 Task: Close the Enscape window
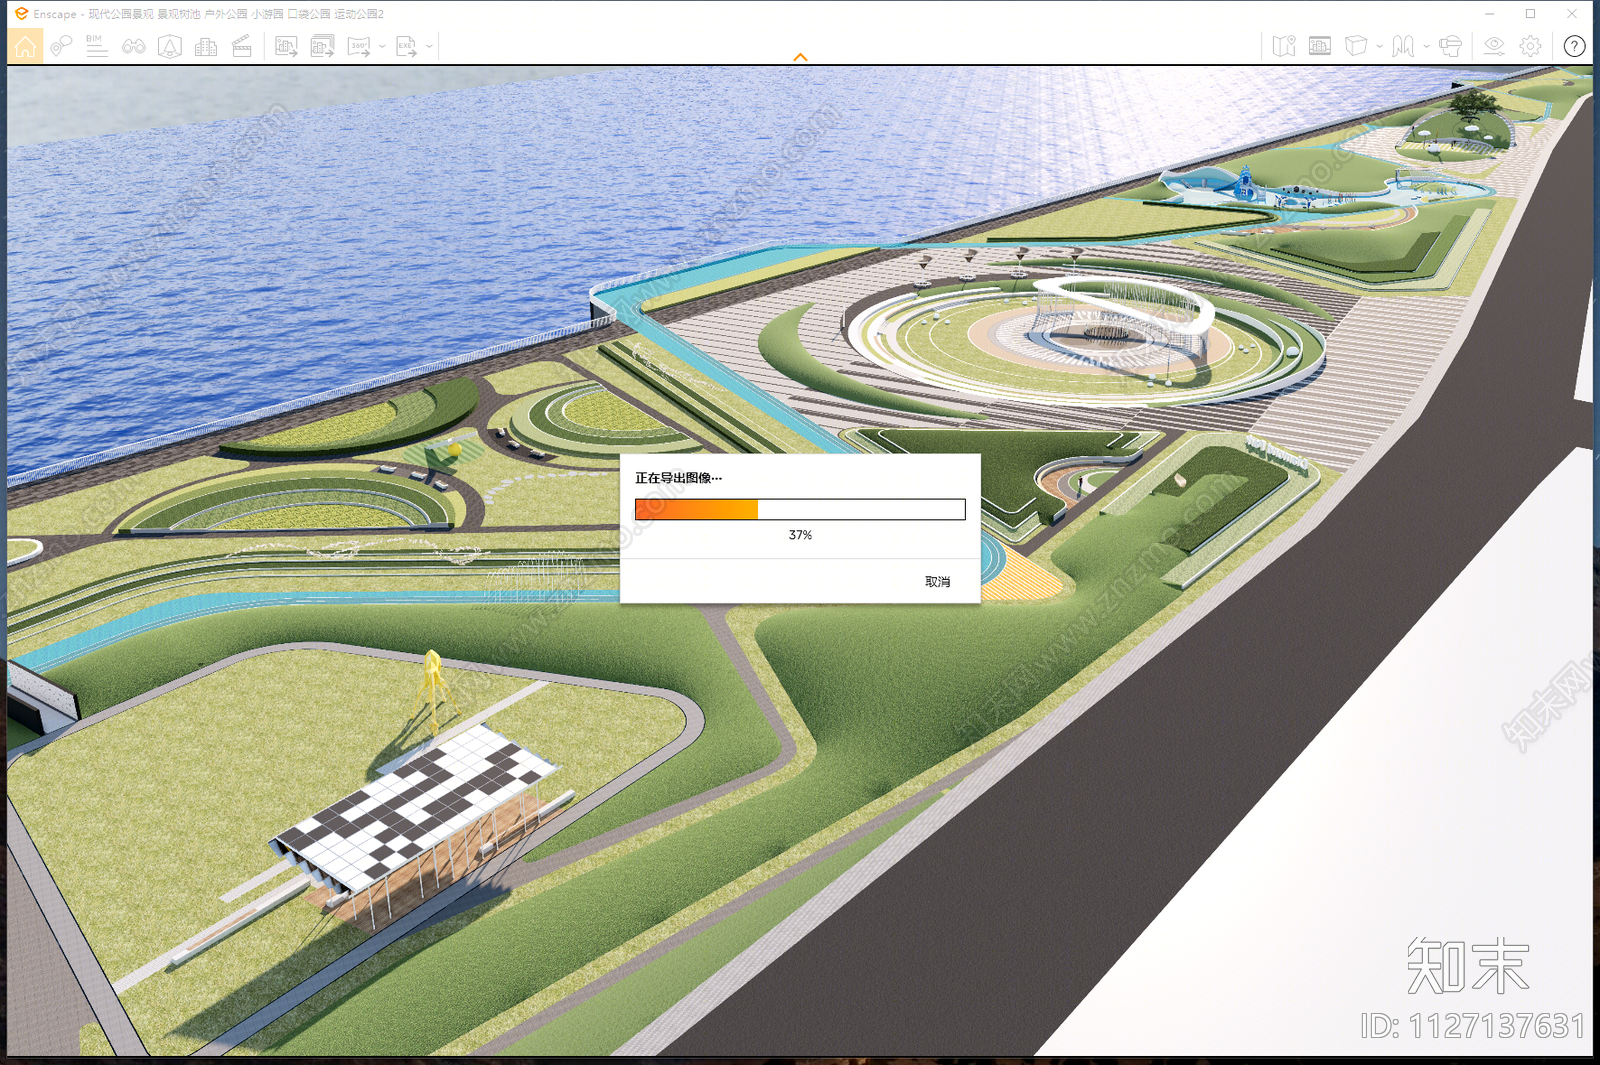[1572, 14]
